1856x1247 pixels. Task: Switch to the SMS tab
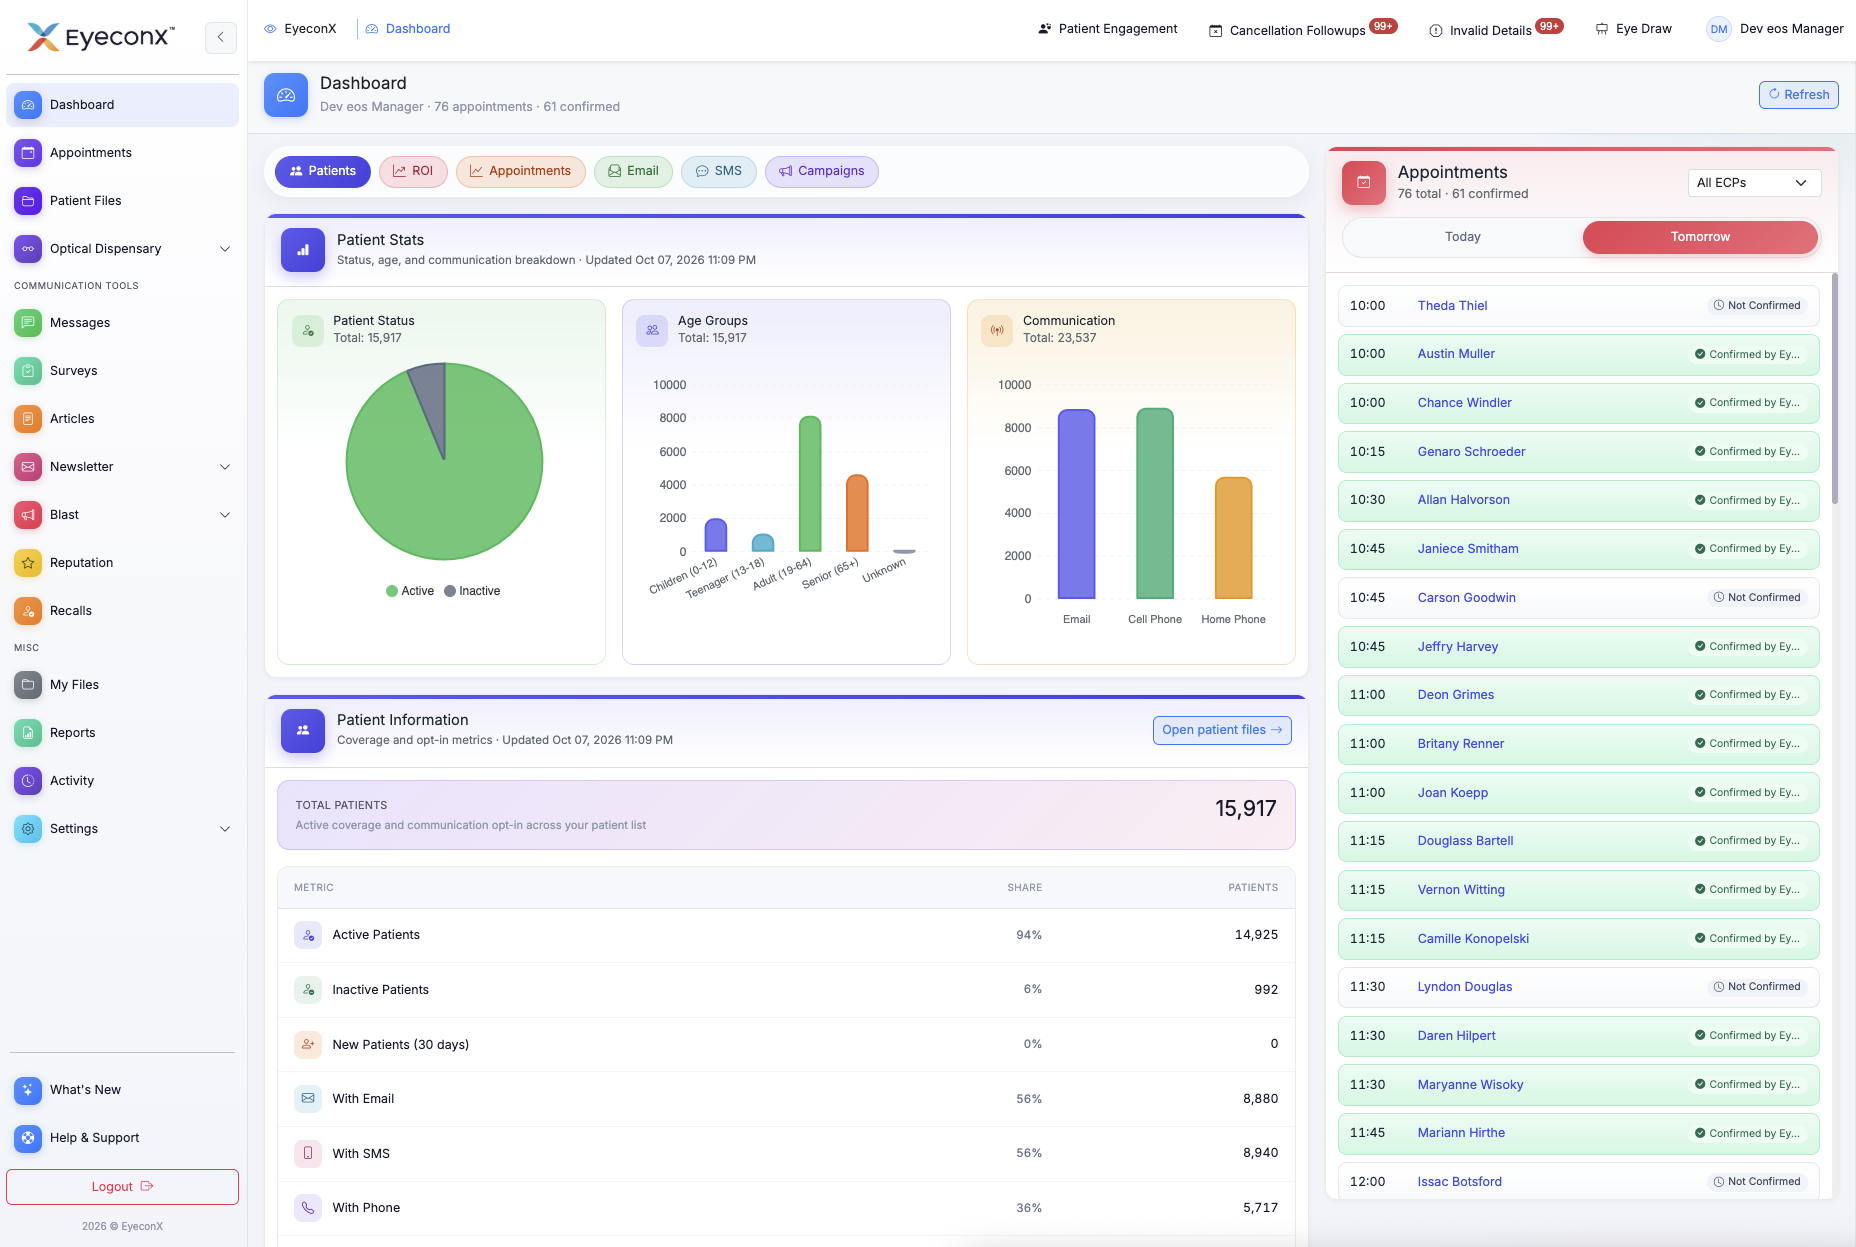pos(719,171)
